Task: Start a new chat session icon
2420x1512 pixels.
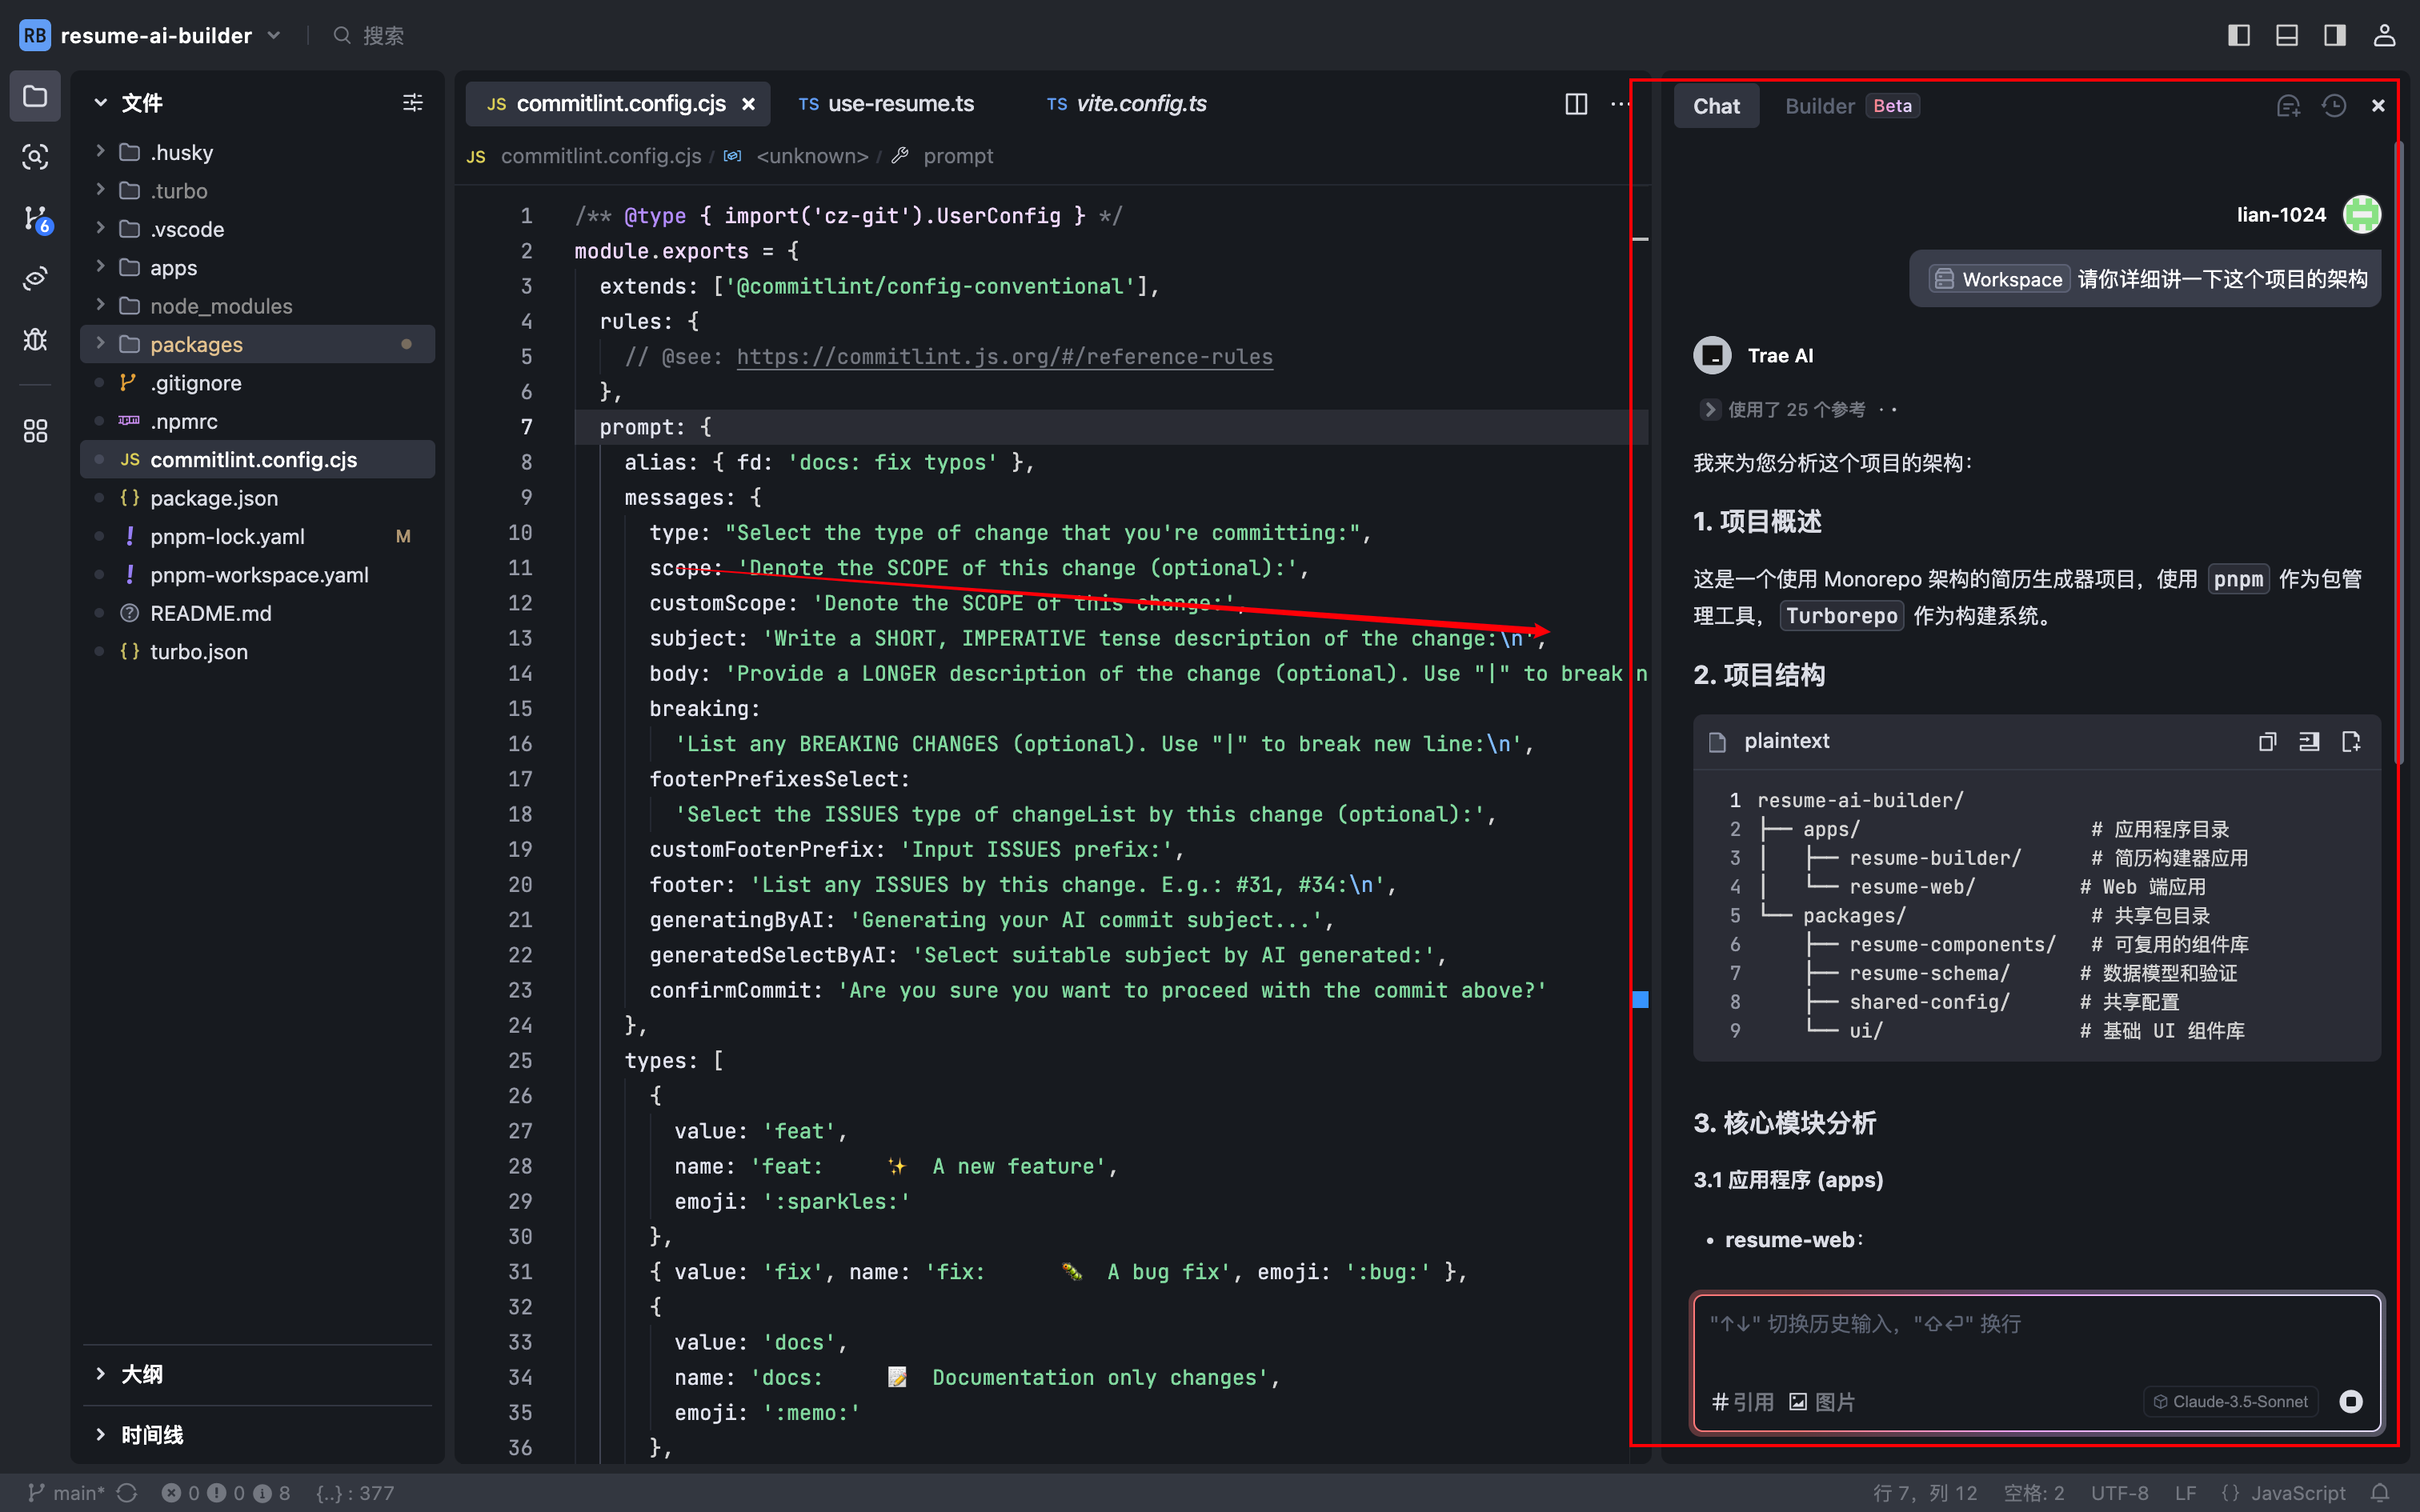Action: [2288, 106]
